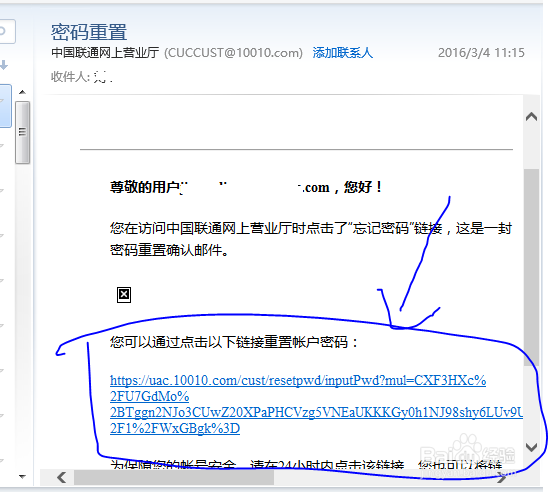Click the mail list scrollbar grip thumb

22,132
